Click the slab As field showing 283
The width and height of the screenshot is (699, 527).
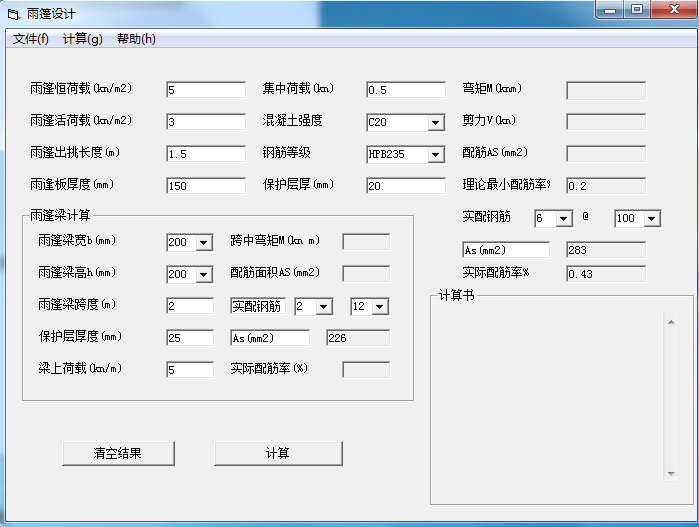(x=606, y=250)
